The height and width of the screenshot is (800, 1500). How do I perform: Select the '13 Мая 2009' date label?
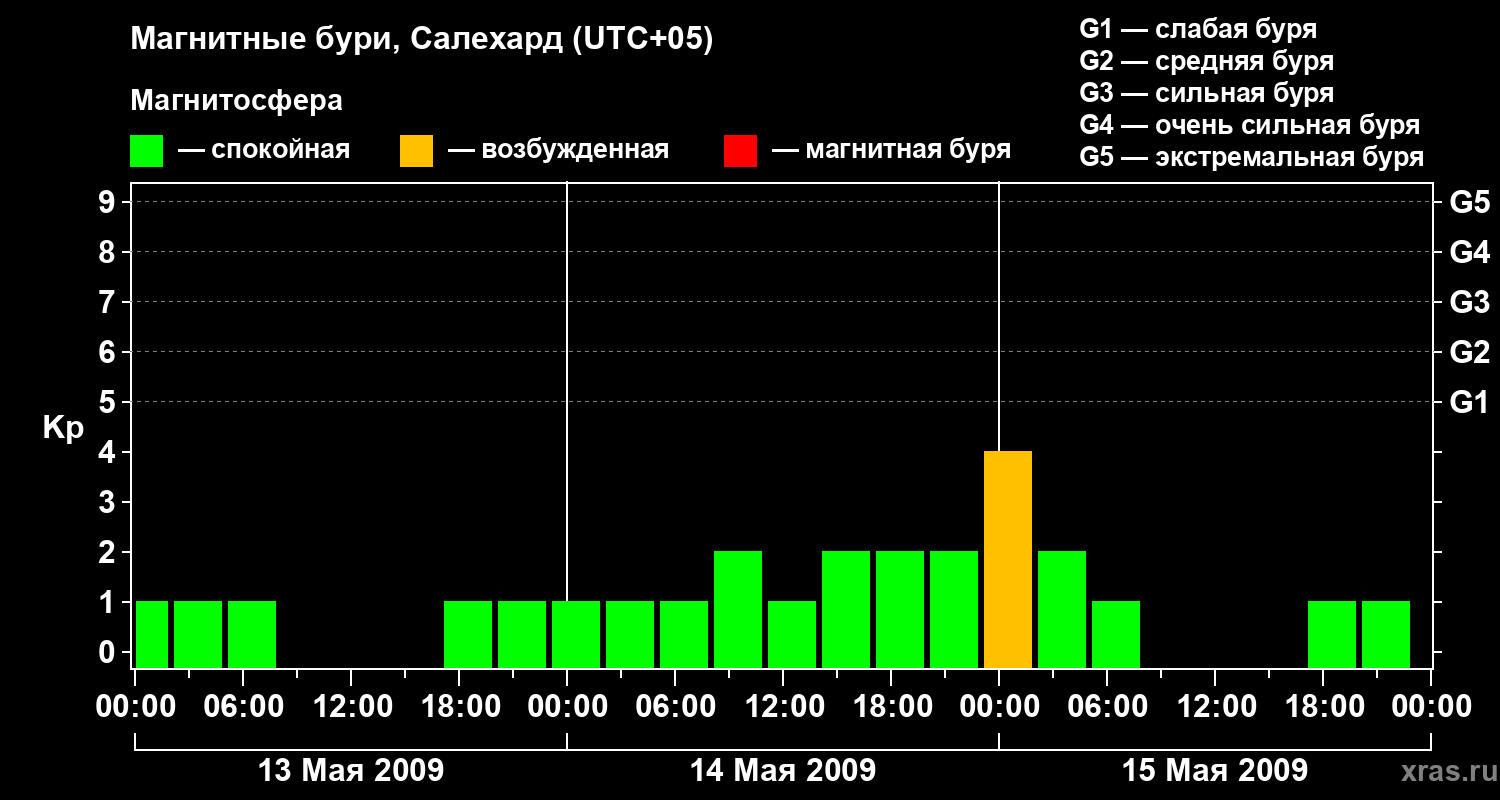point(351,771)
